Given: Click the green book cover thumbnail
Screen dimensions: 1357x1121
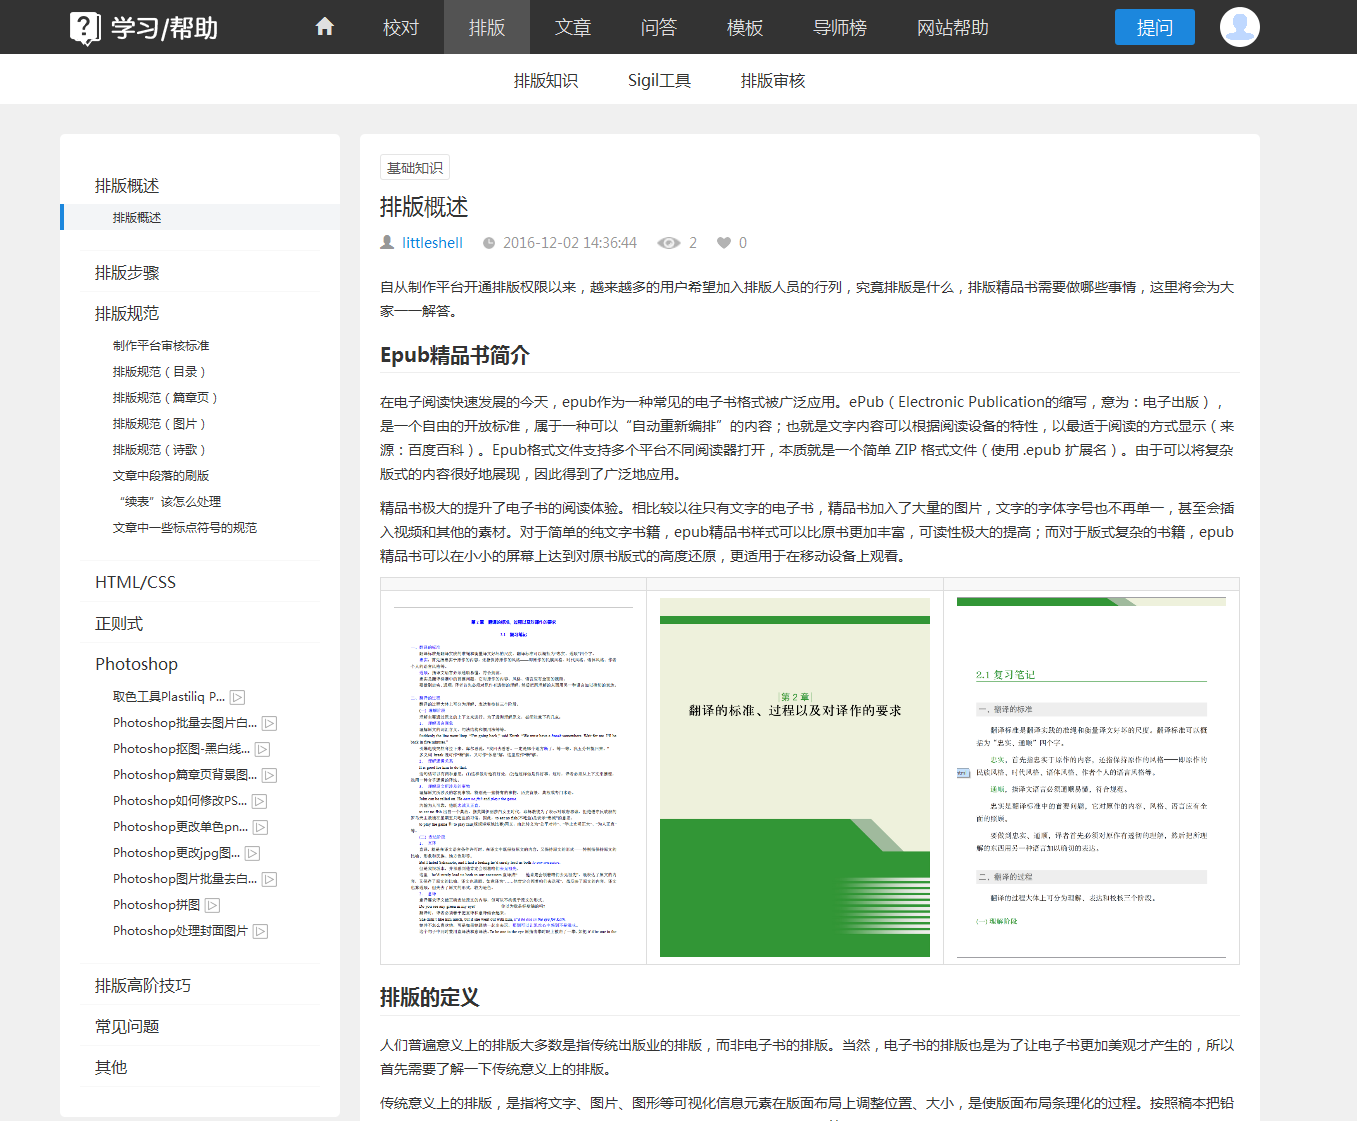Looking at the screenshot, I should coord(795,777).
